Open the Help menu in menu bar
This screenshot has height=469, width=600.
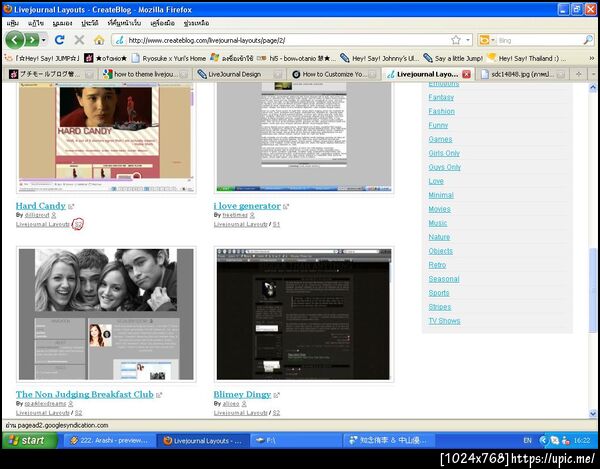196,23
